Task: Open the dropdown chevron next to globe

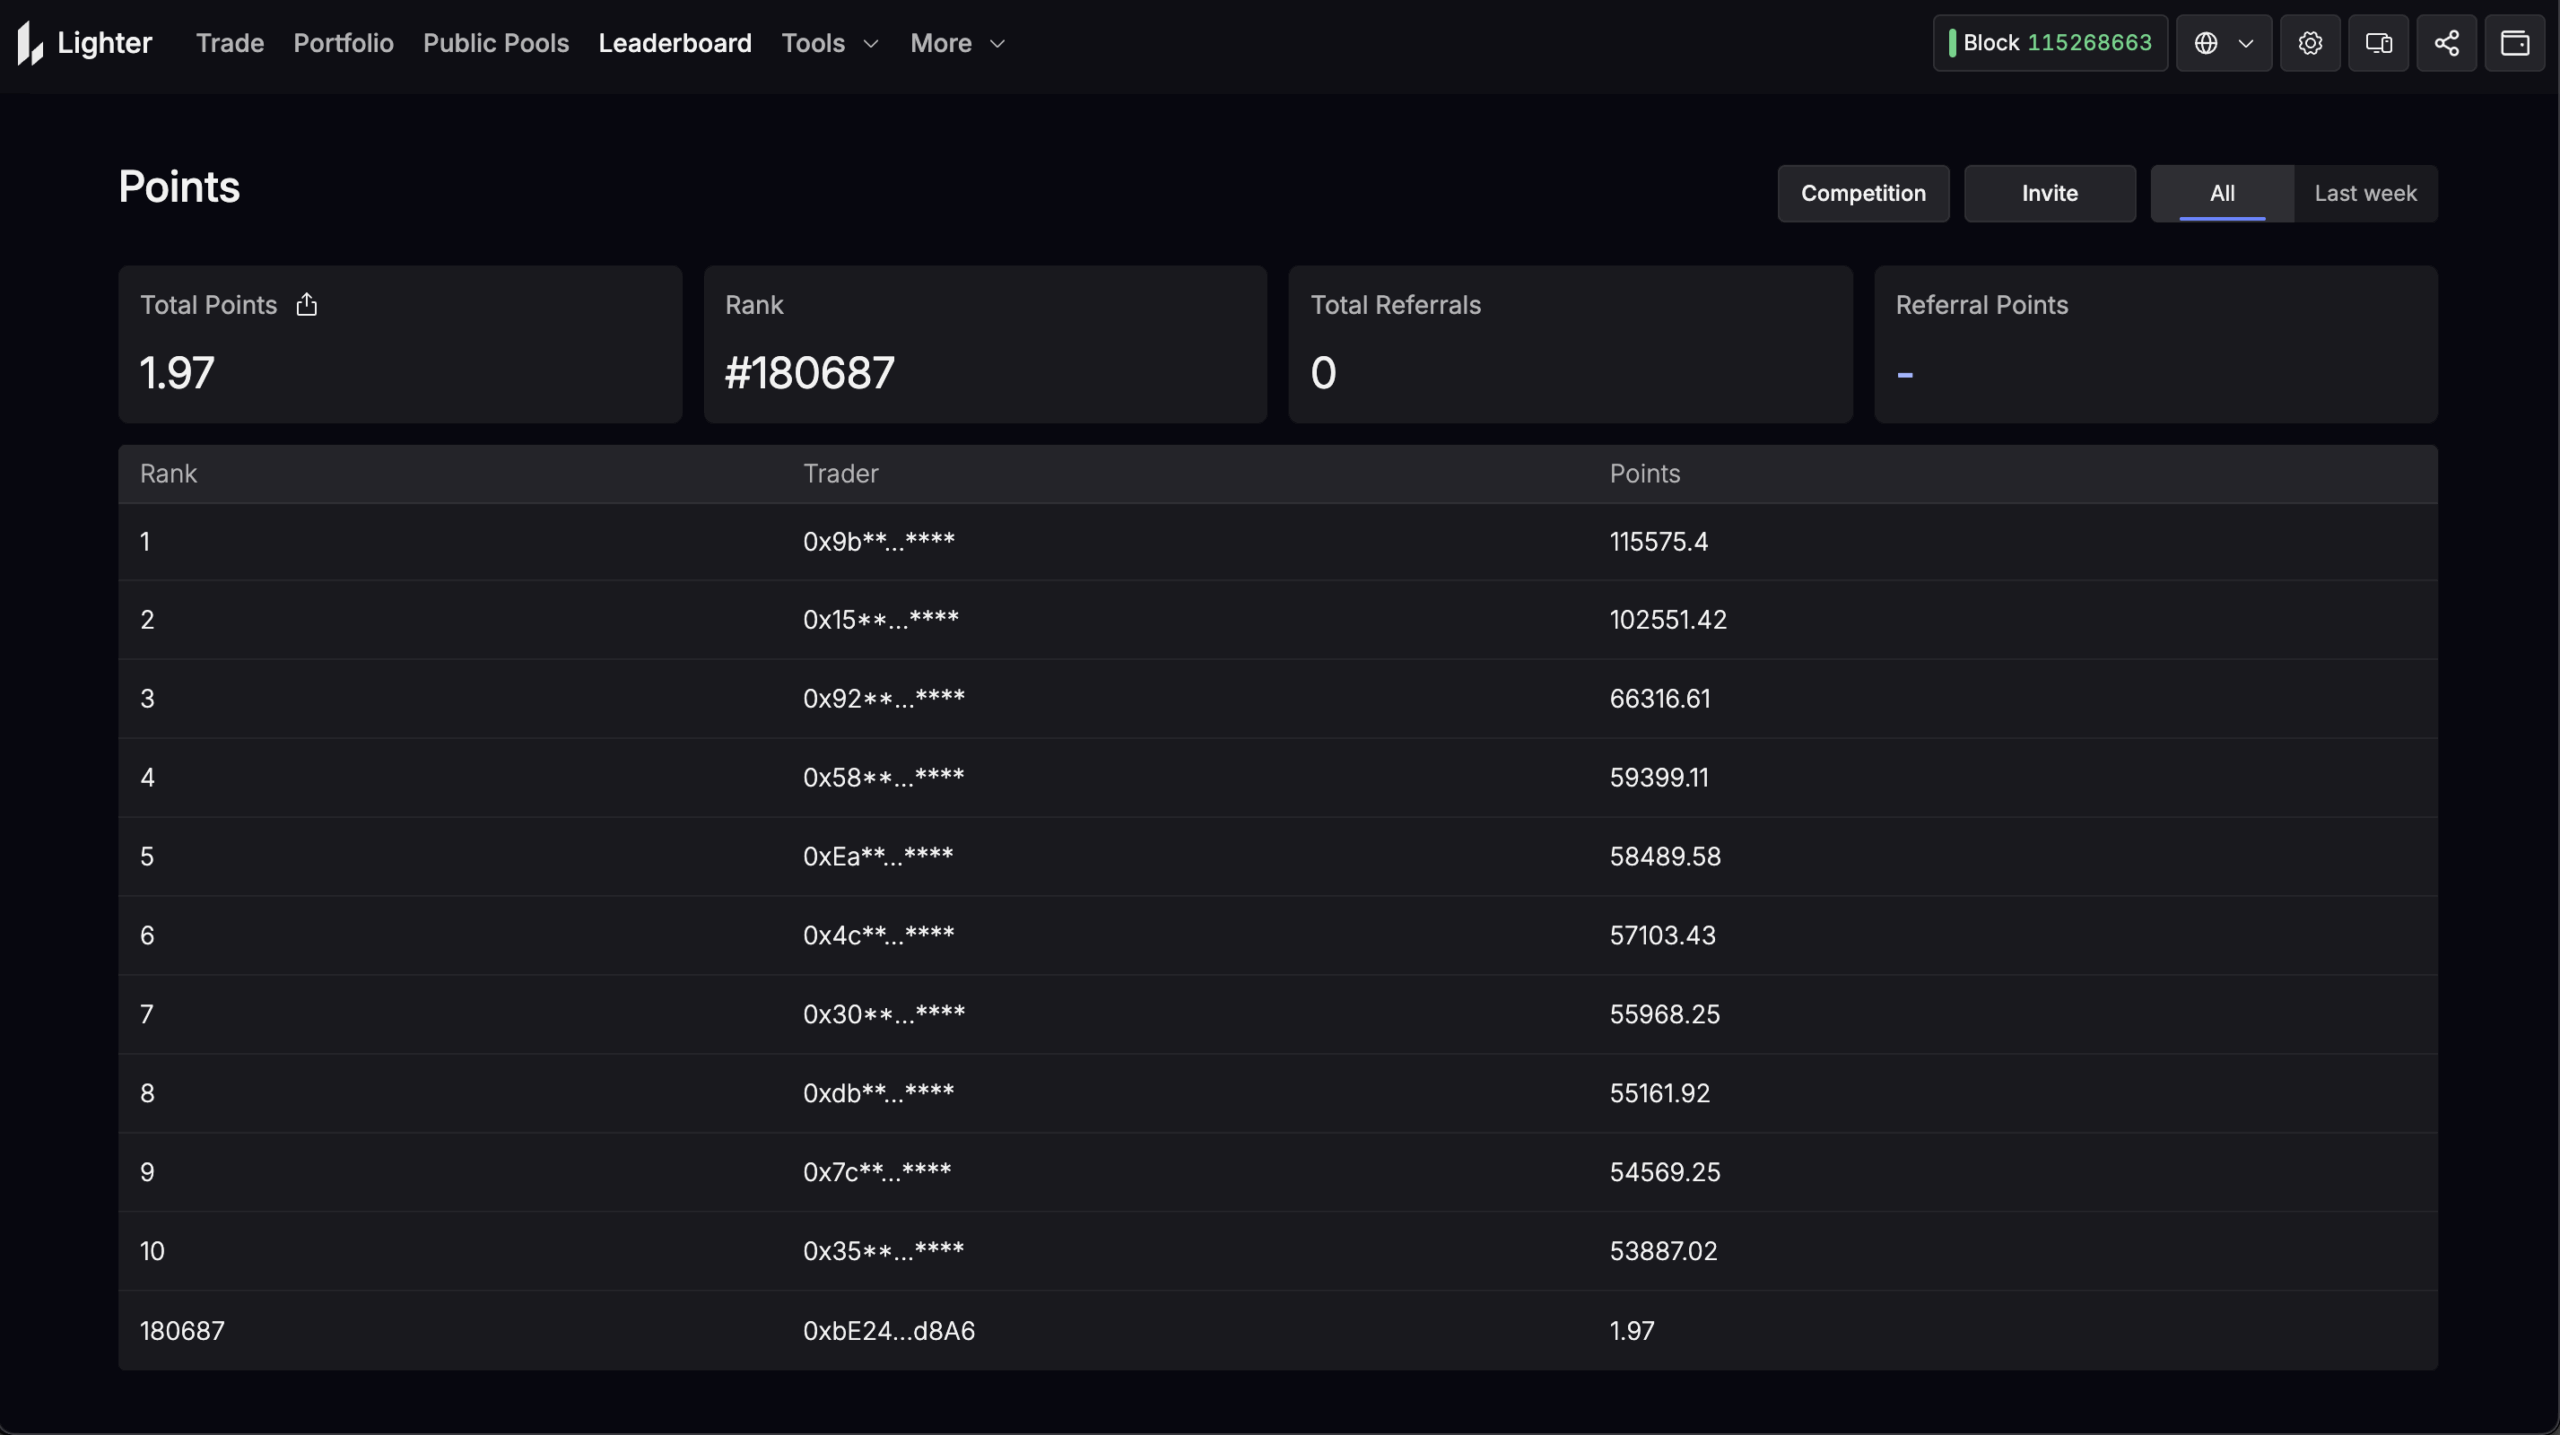Action: pos(2246,43)
